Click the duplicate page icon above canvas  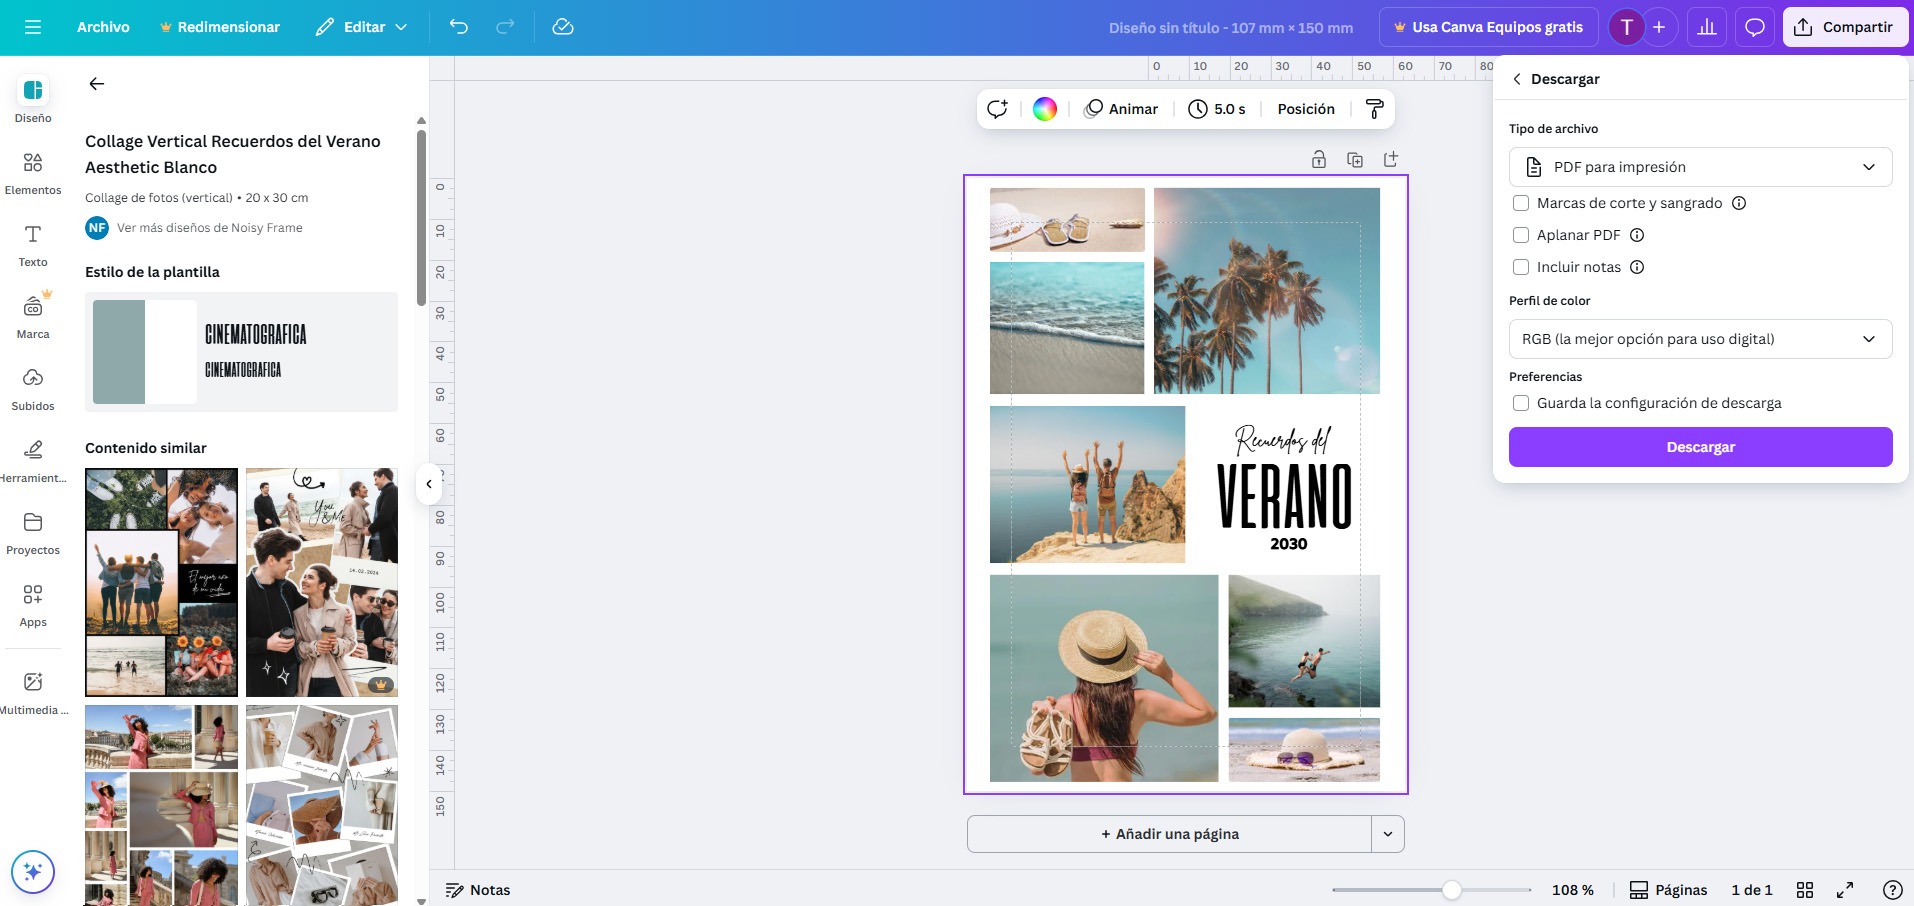click(1355, 160)
